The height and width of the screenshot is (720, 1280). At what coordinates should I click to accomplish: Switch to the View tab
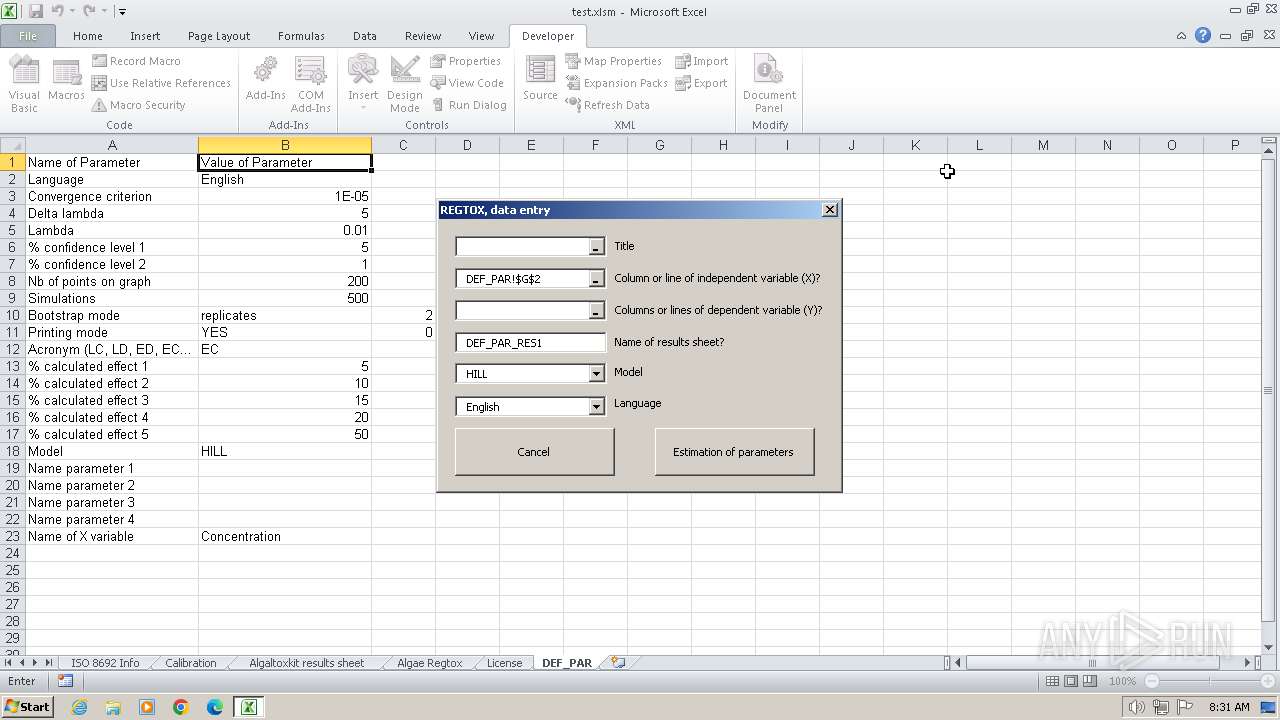[x=481, y=36]
